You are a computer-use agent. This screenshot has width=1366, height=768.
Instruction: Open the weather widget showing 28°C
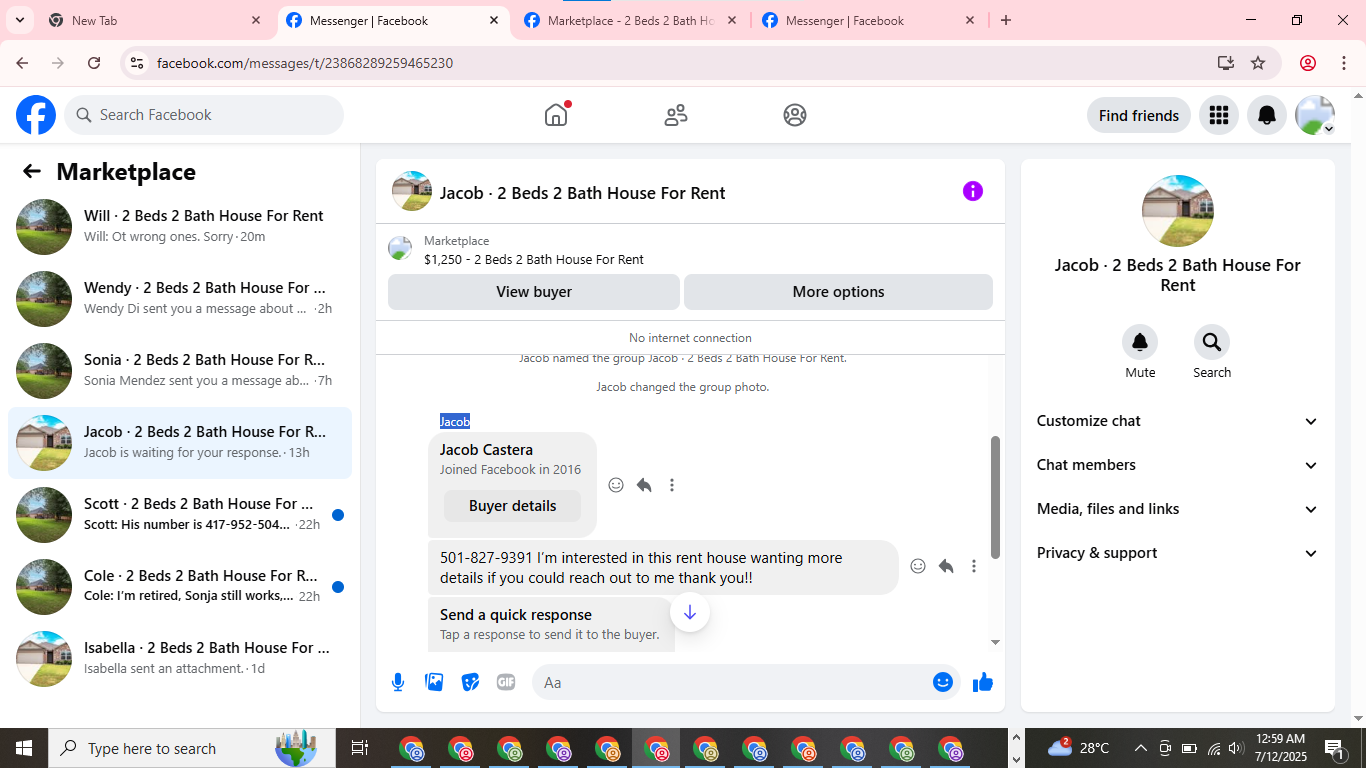point(1078,748)
